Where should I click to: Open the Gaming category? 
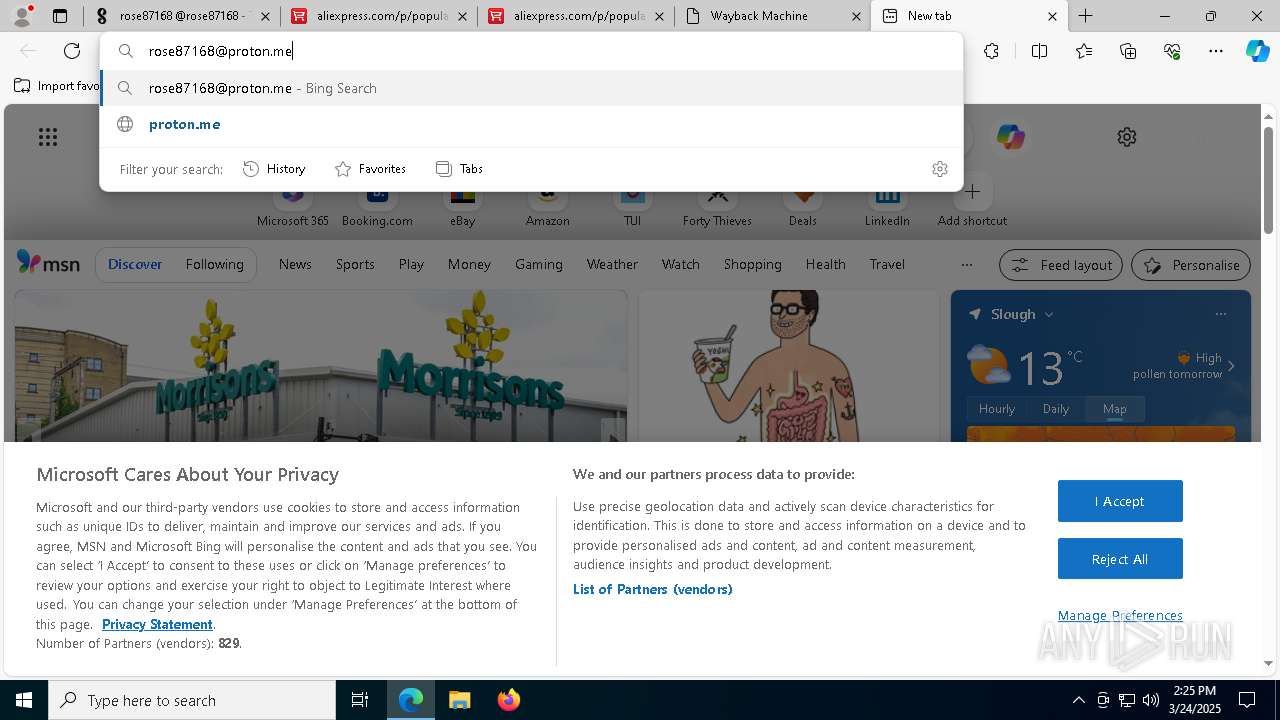[x=538, y=264]
